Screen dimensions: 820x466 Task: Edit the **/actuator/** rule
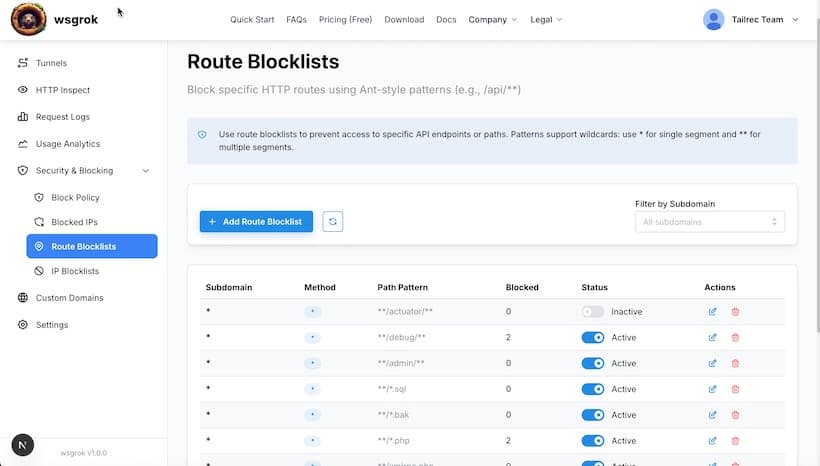(712, 312)
